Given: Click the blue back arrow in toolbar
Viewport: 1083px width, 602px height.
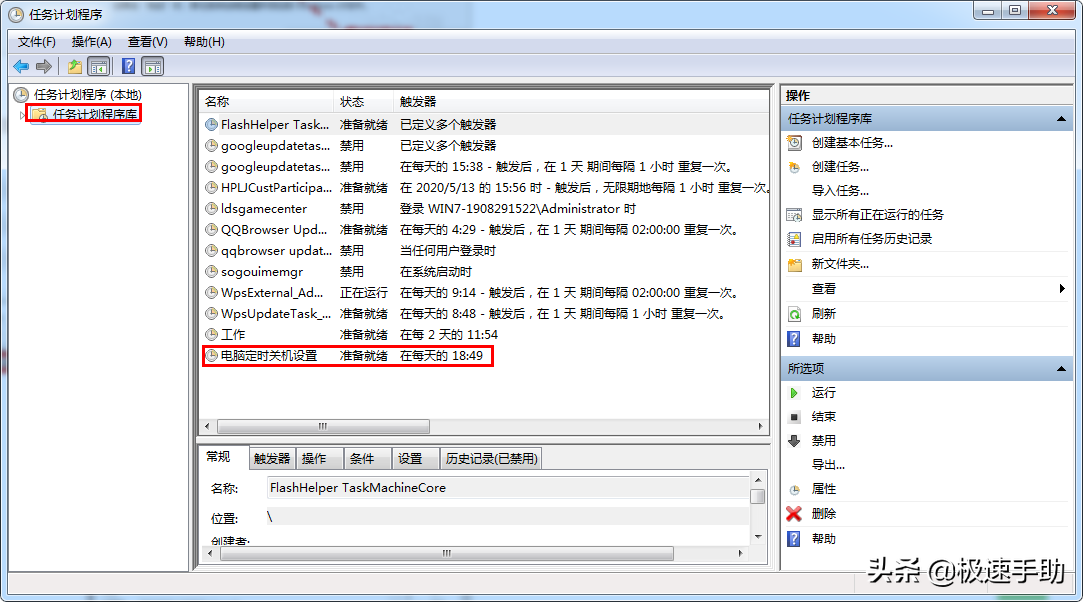Looking at the screenshot, I should (x=22, y=64).
